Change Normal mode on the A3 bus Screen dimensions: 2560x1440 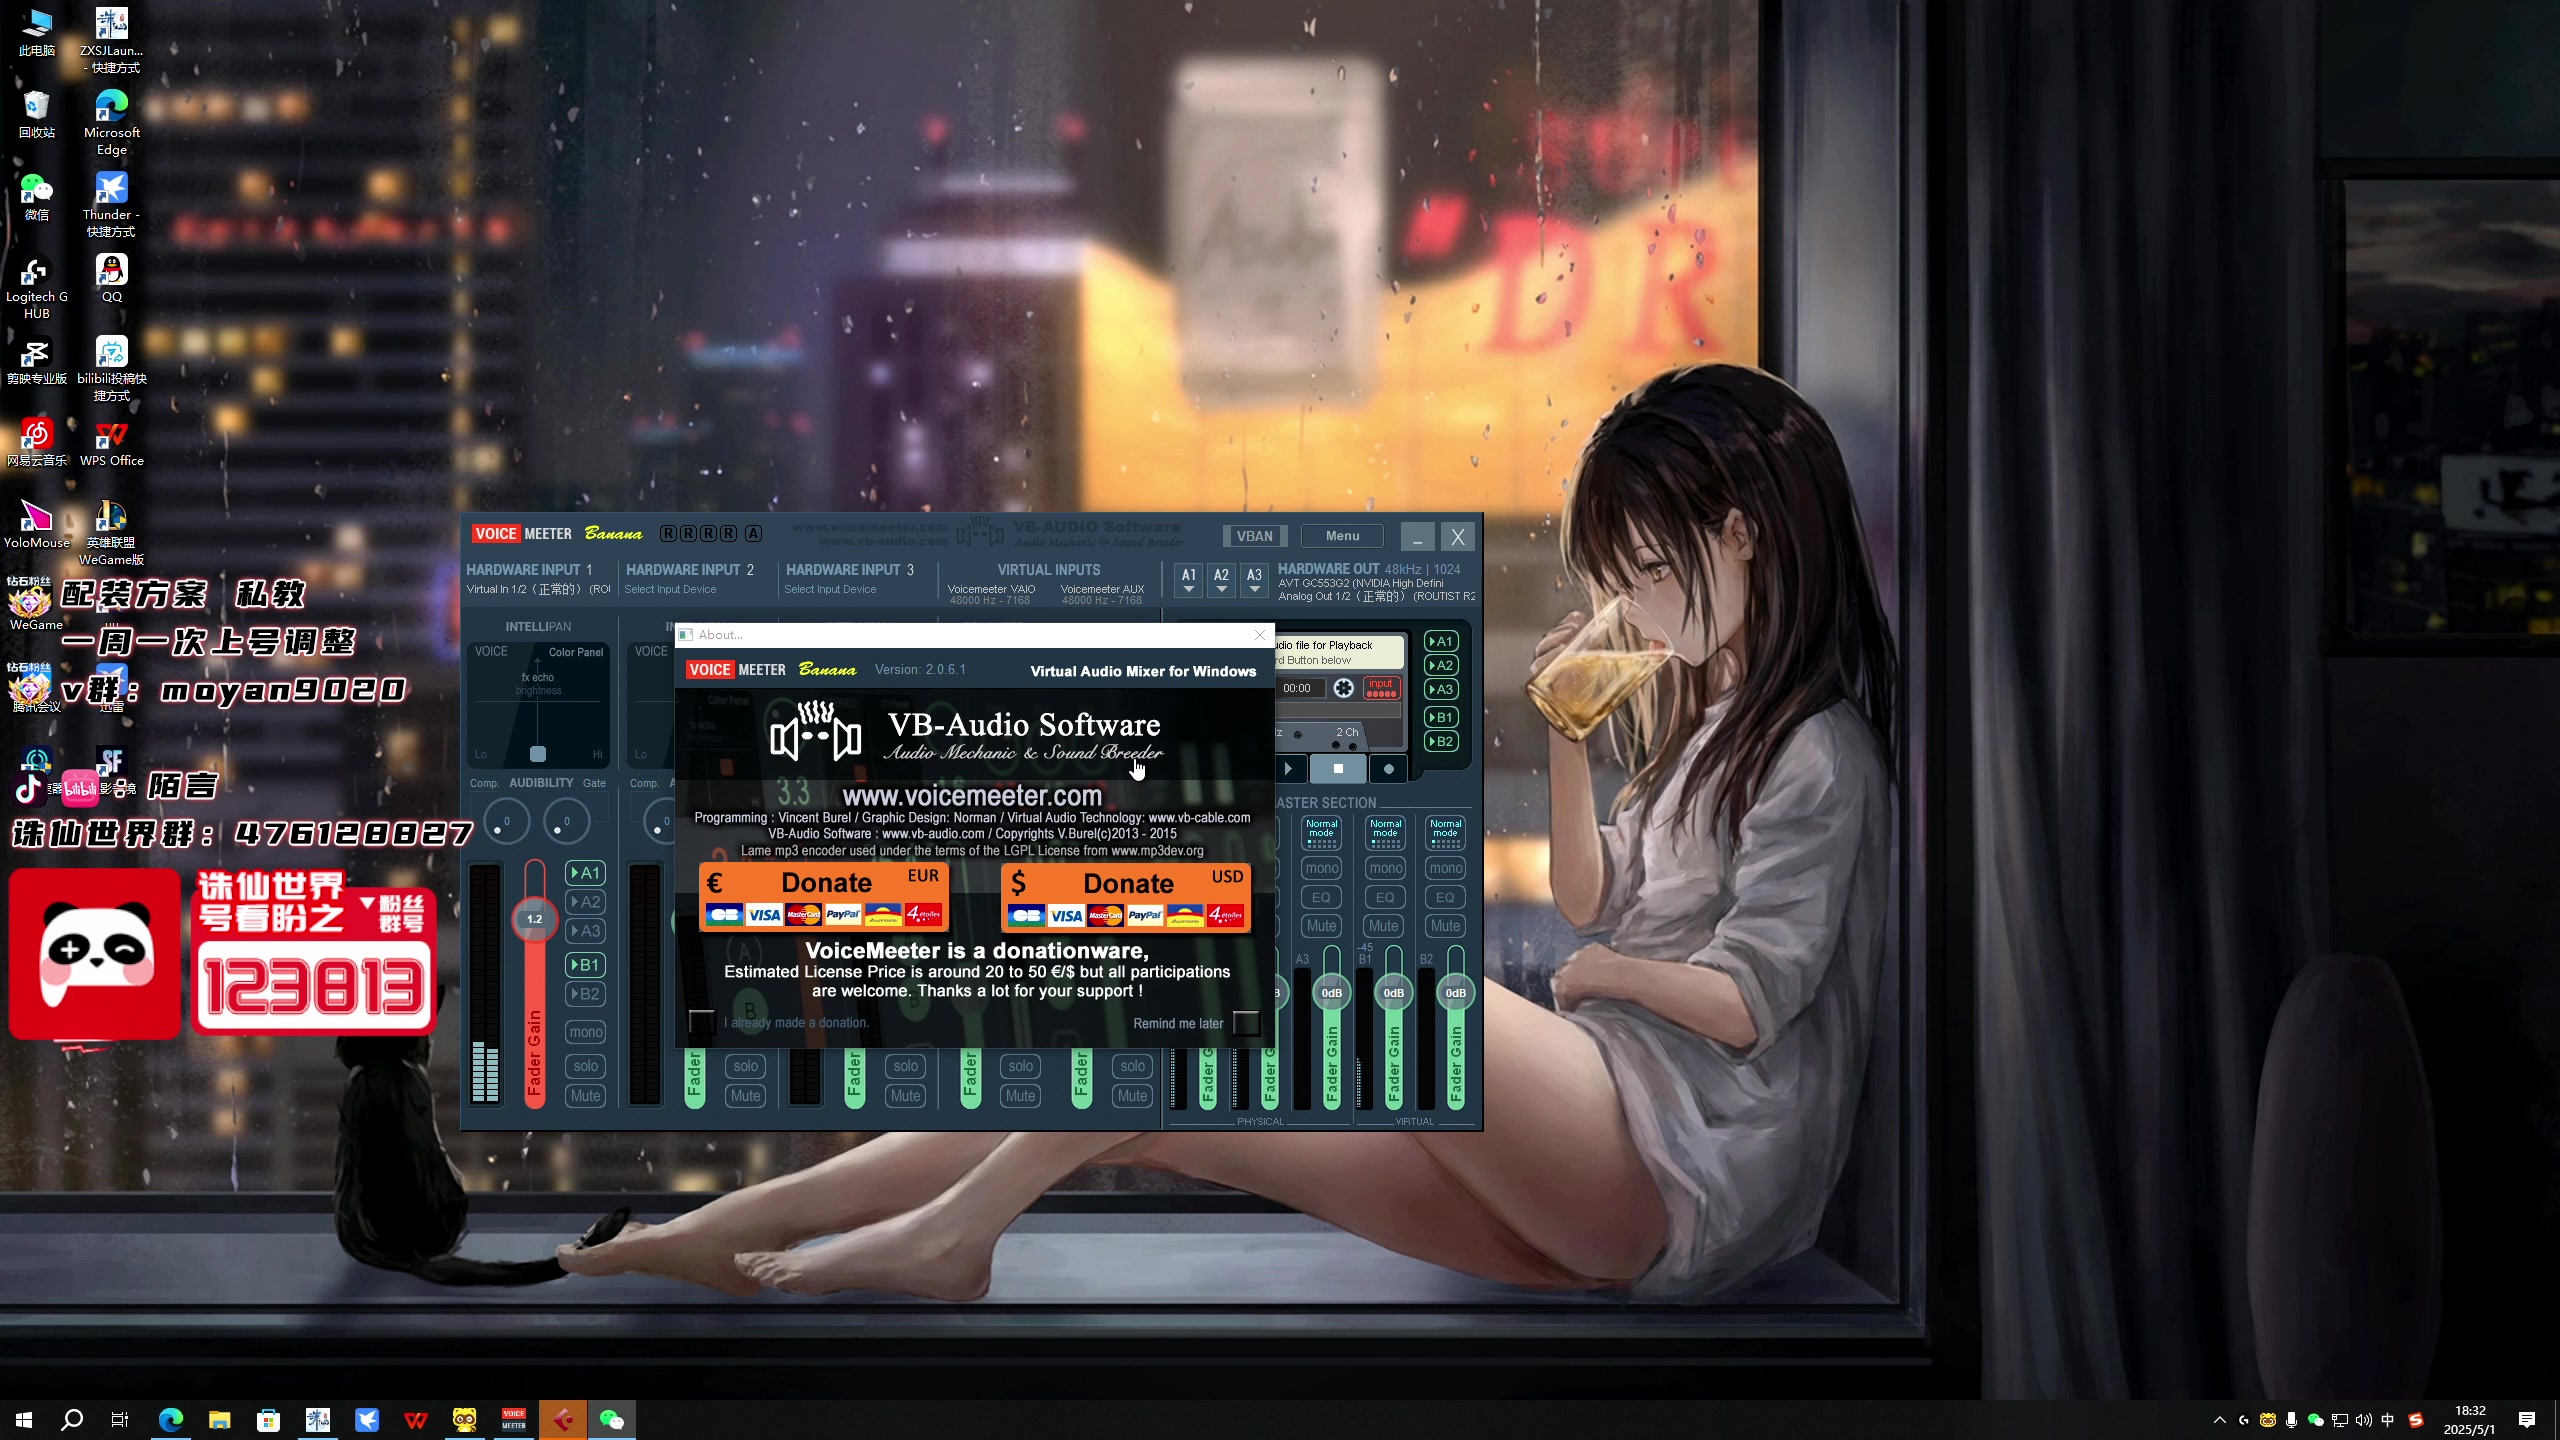[x=1321, y=833]
